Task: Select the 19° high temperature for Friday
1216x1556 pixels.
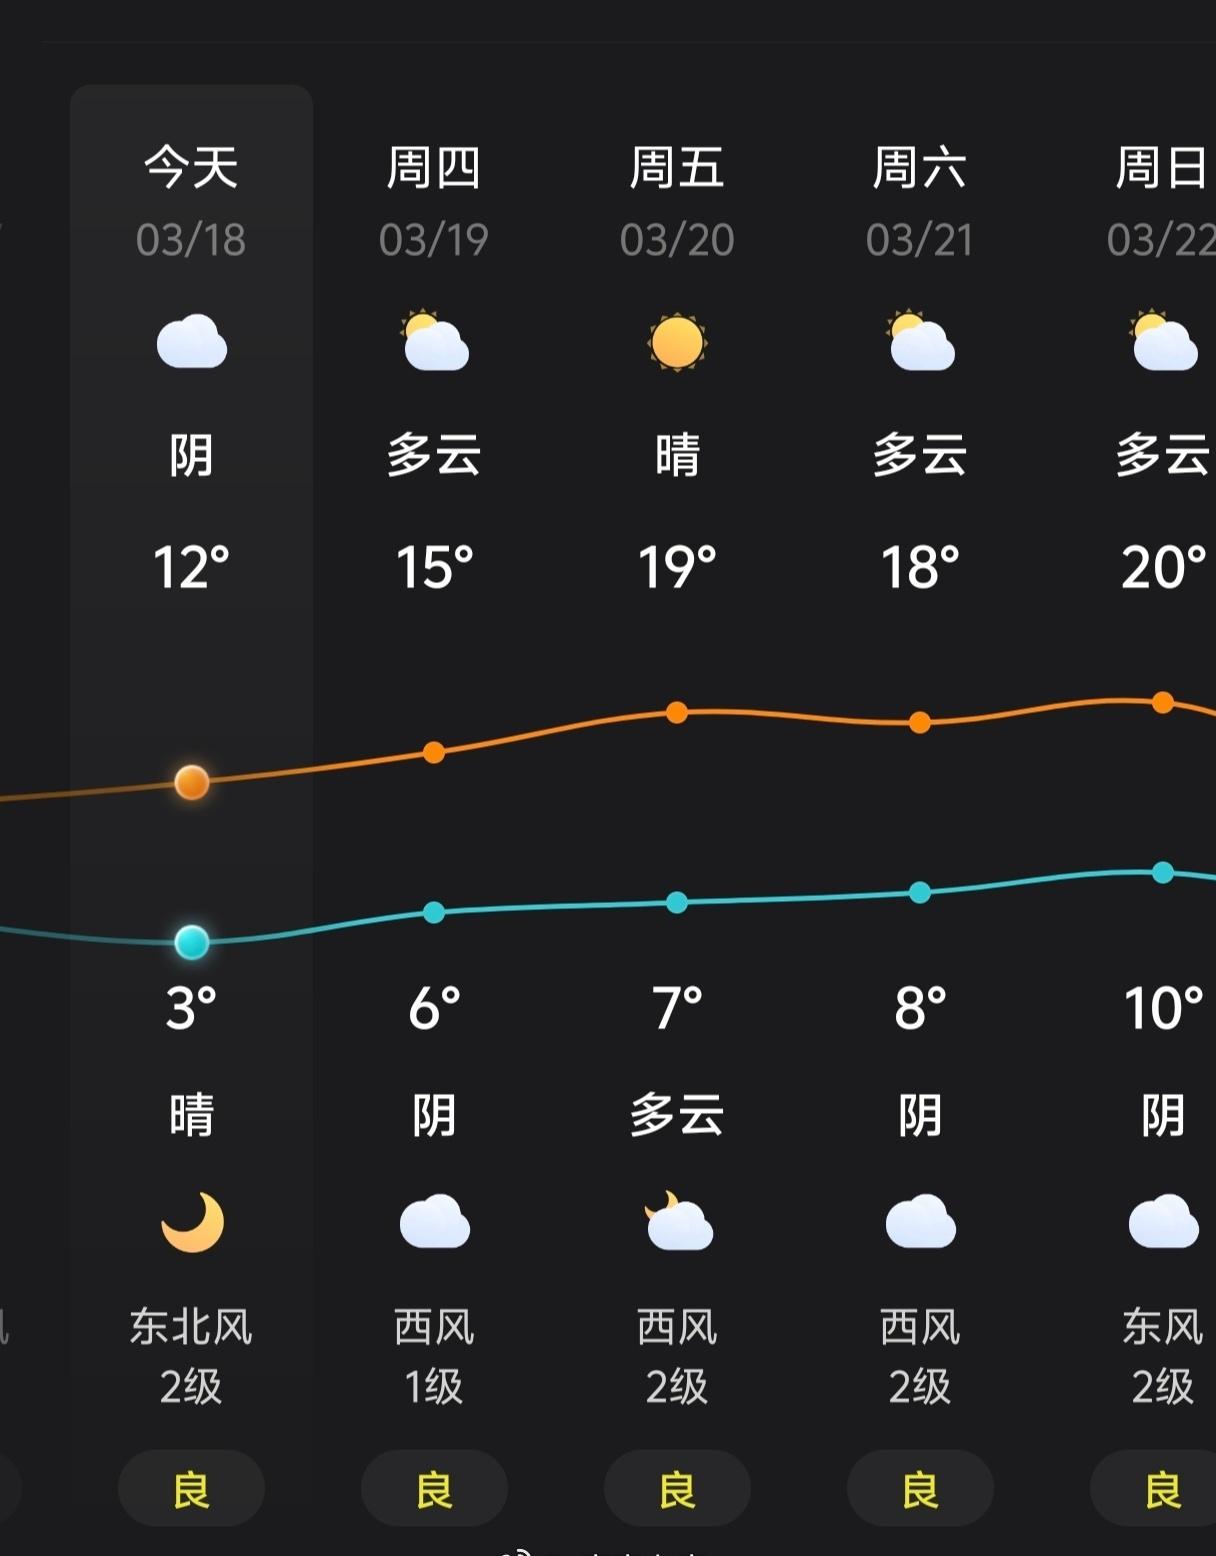Action: [x=678, y=566]
